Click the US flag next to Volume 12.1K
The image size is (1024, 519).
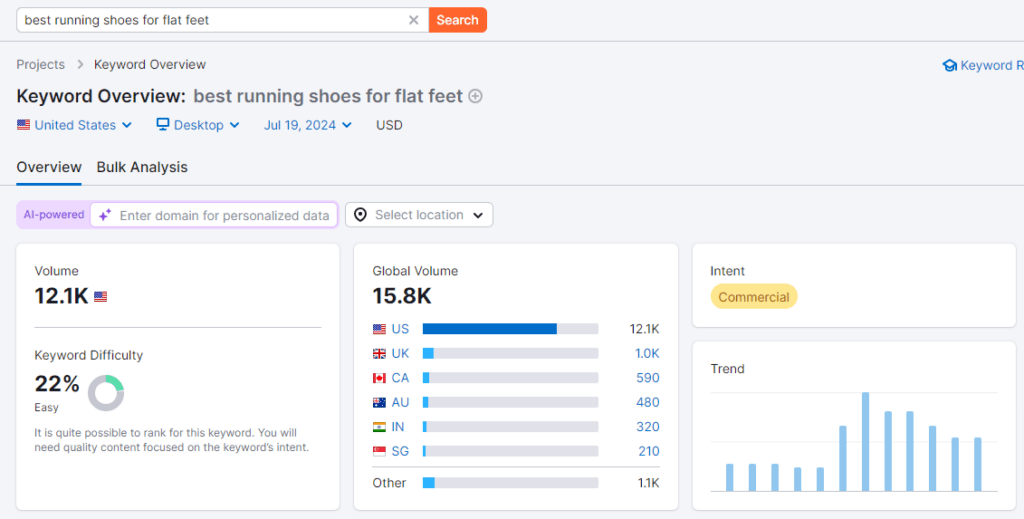[100, 297]
